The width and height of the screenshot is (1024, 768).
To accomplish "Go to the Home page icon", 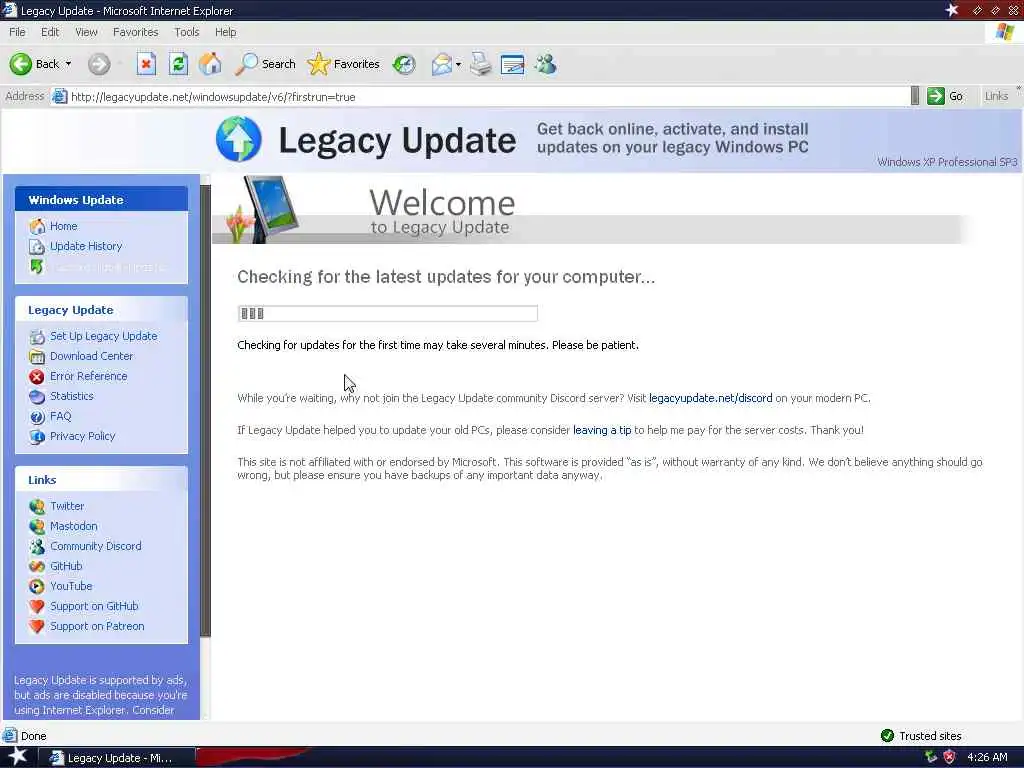I will (210, 64).
